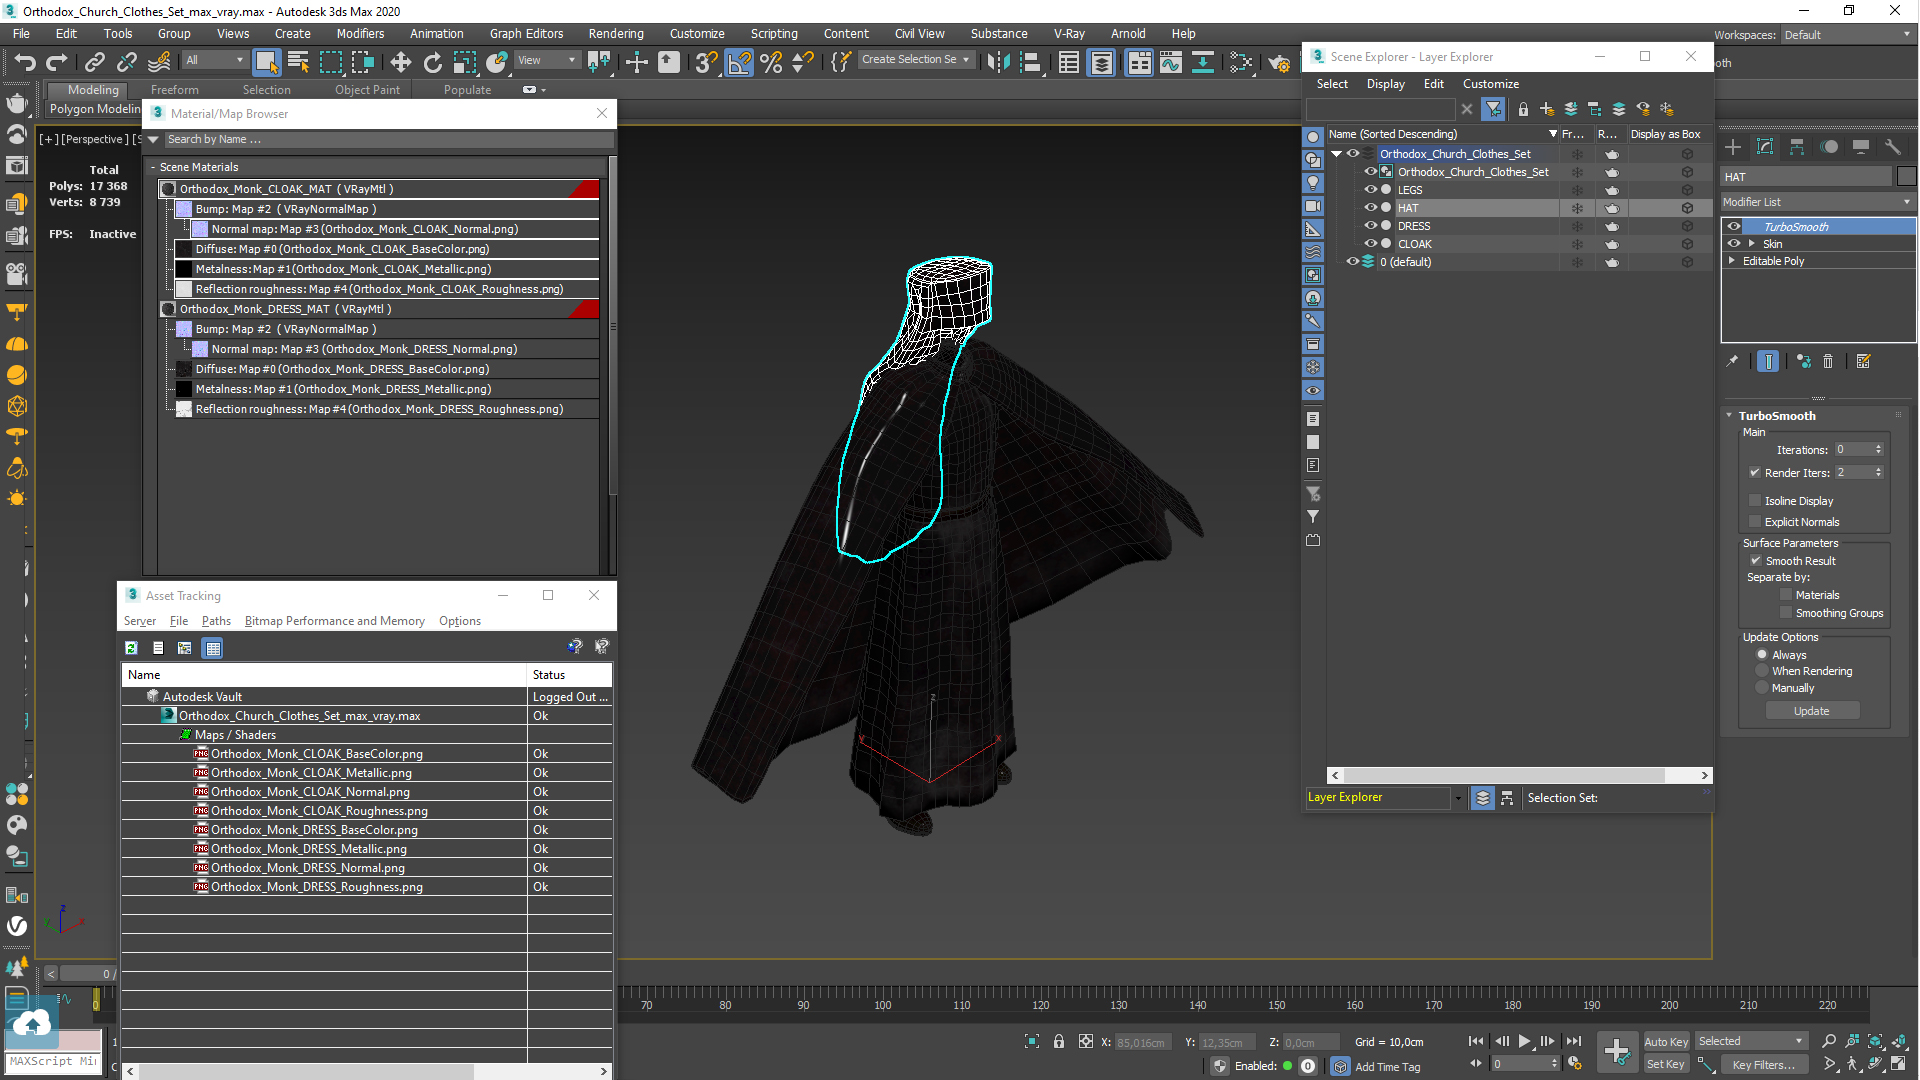Open the selection filter All dropdown
This screenshot has width=1920, height=1080.
pos(214,60)
